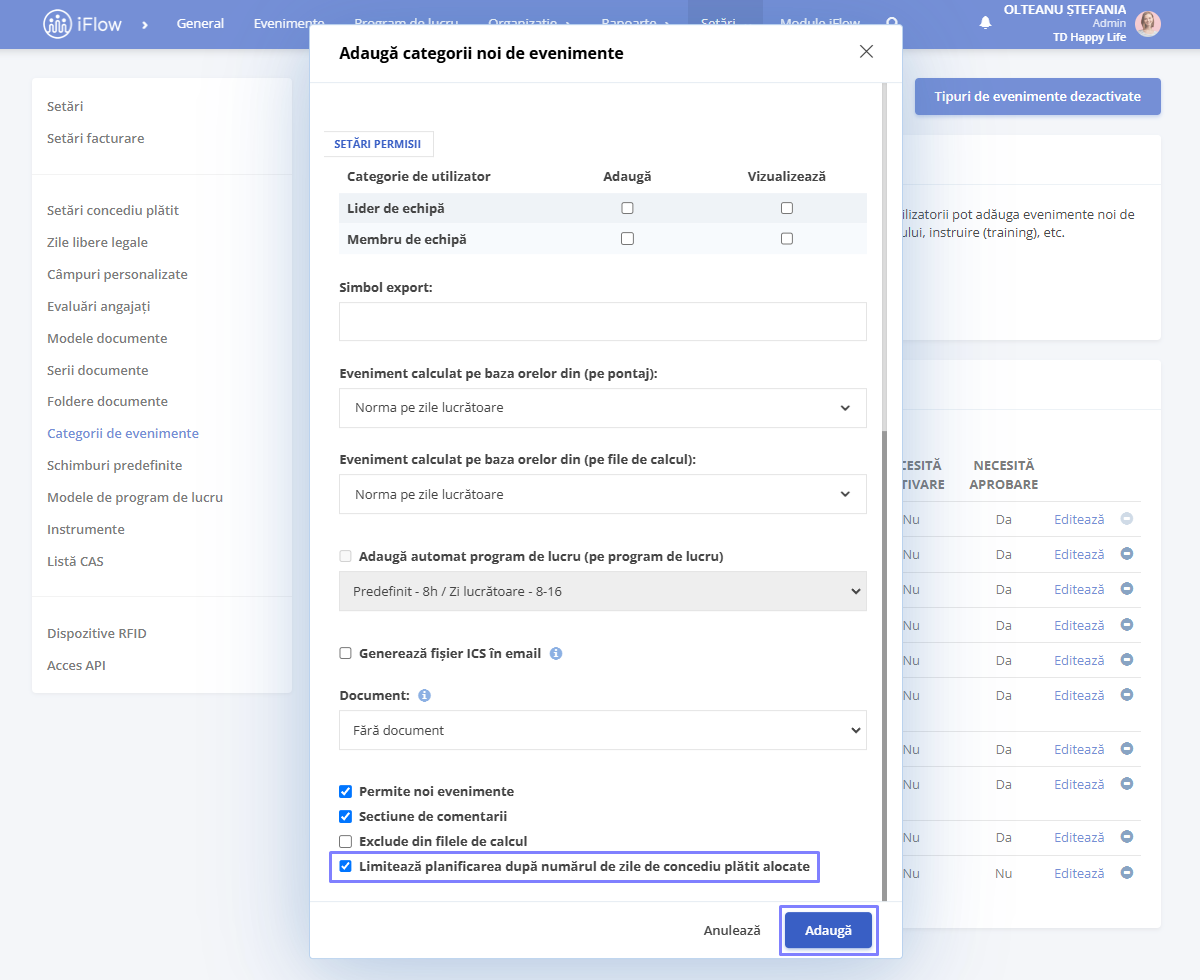Open Modele documente in sidebar
Viewport: 1200px width, 980px height.
click(x=107, y=338)
